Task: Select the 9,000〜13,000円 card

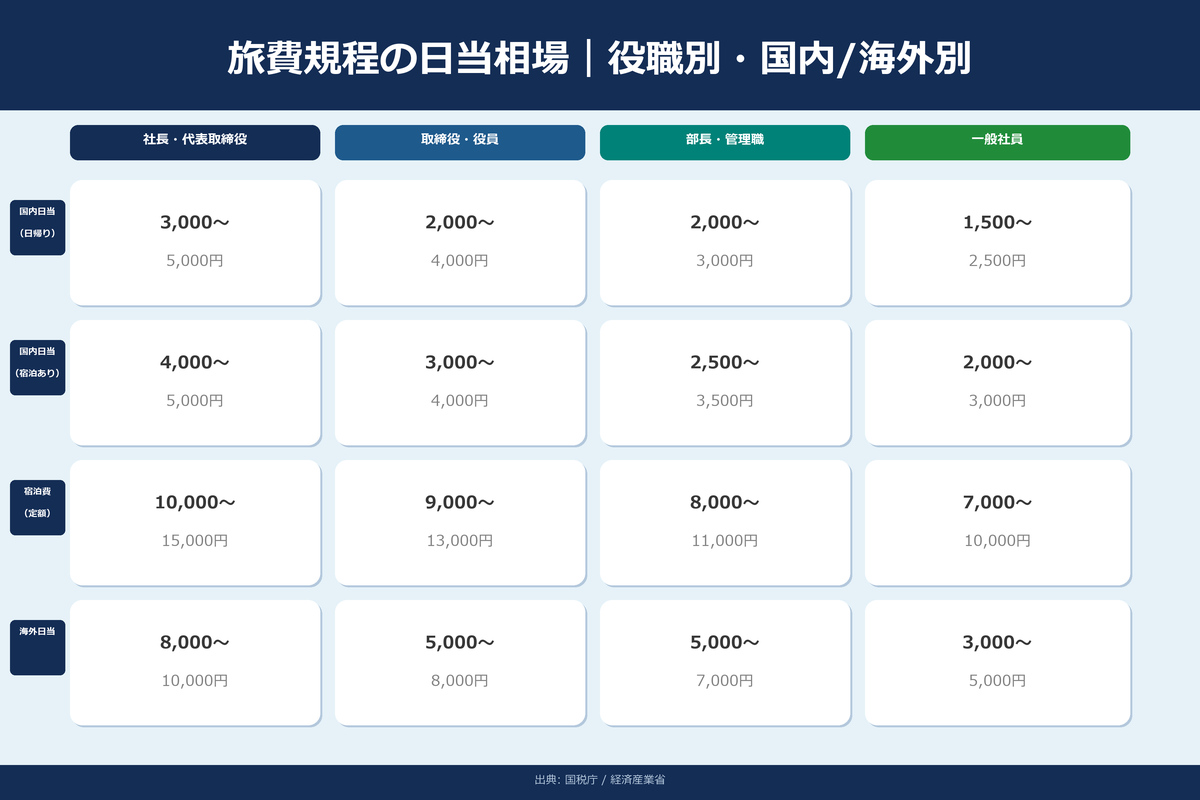Action: [x=460, y=522]
